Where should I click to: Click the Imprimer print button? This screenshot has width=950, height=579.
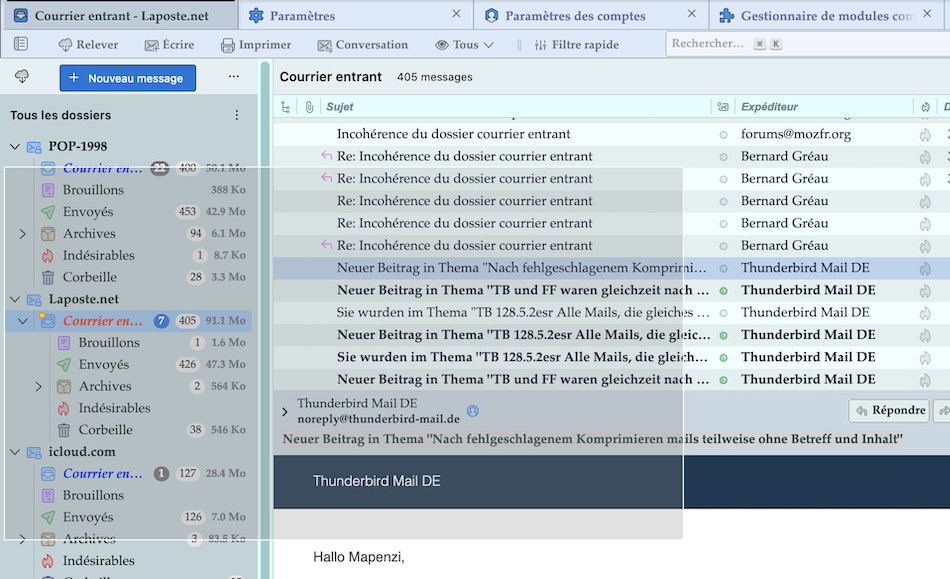(256, 45)
